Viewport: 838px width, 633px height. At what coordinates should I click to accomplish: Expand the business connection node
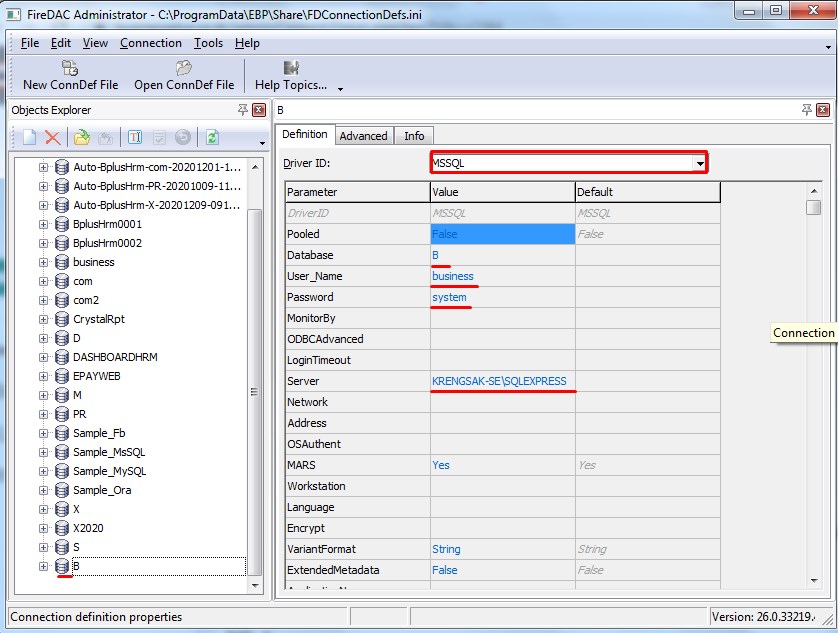tap(43, 262)
